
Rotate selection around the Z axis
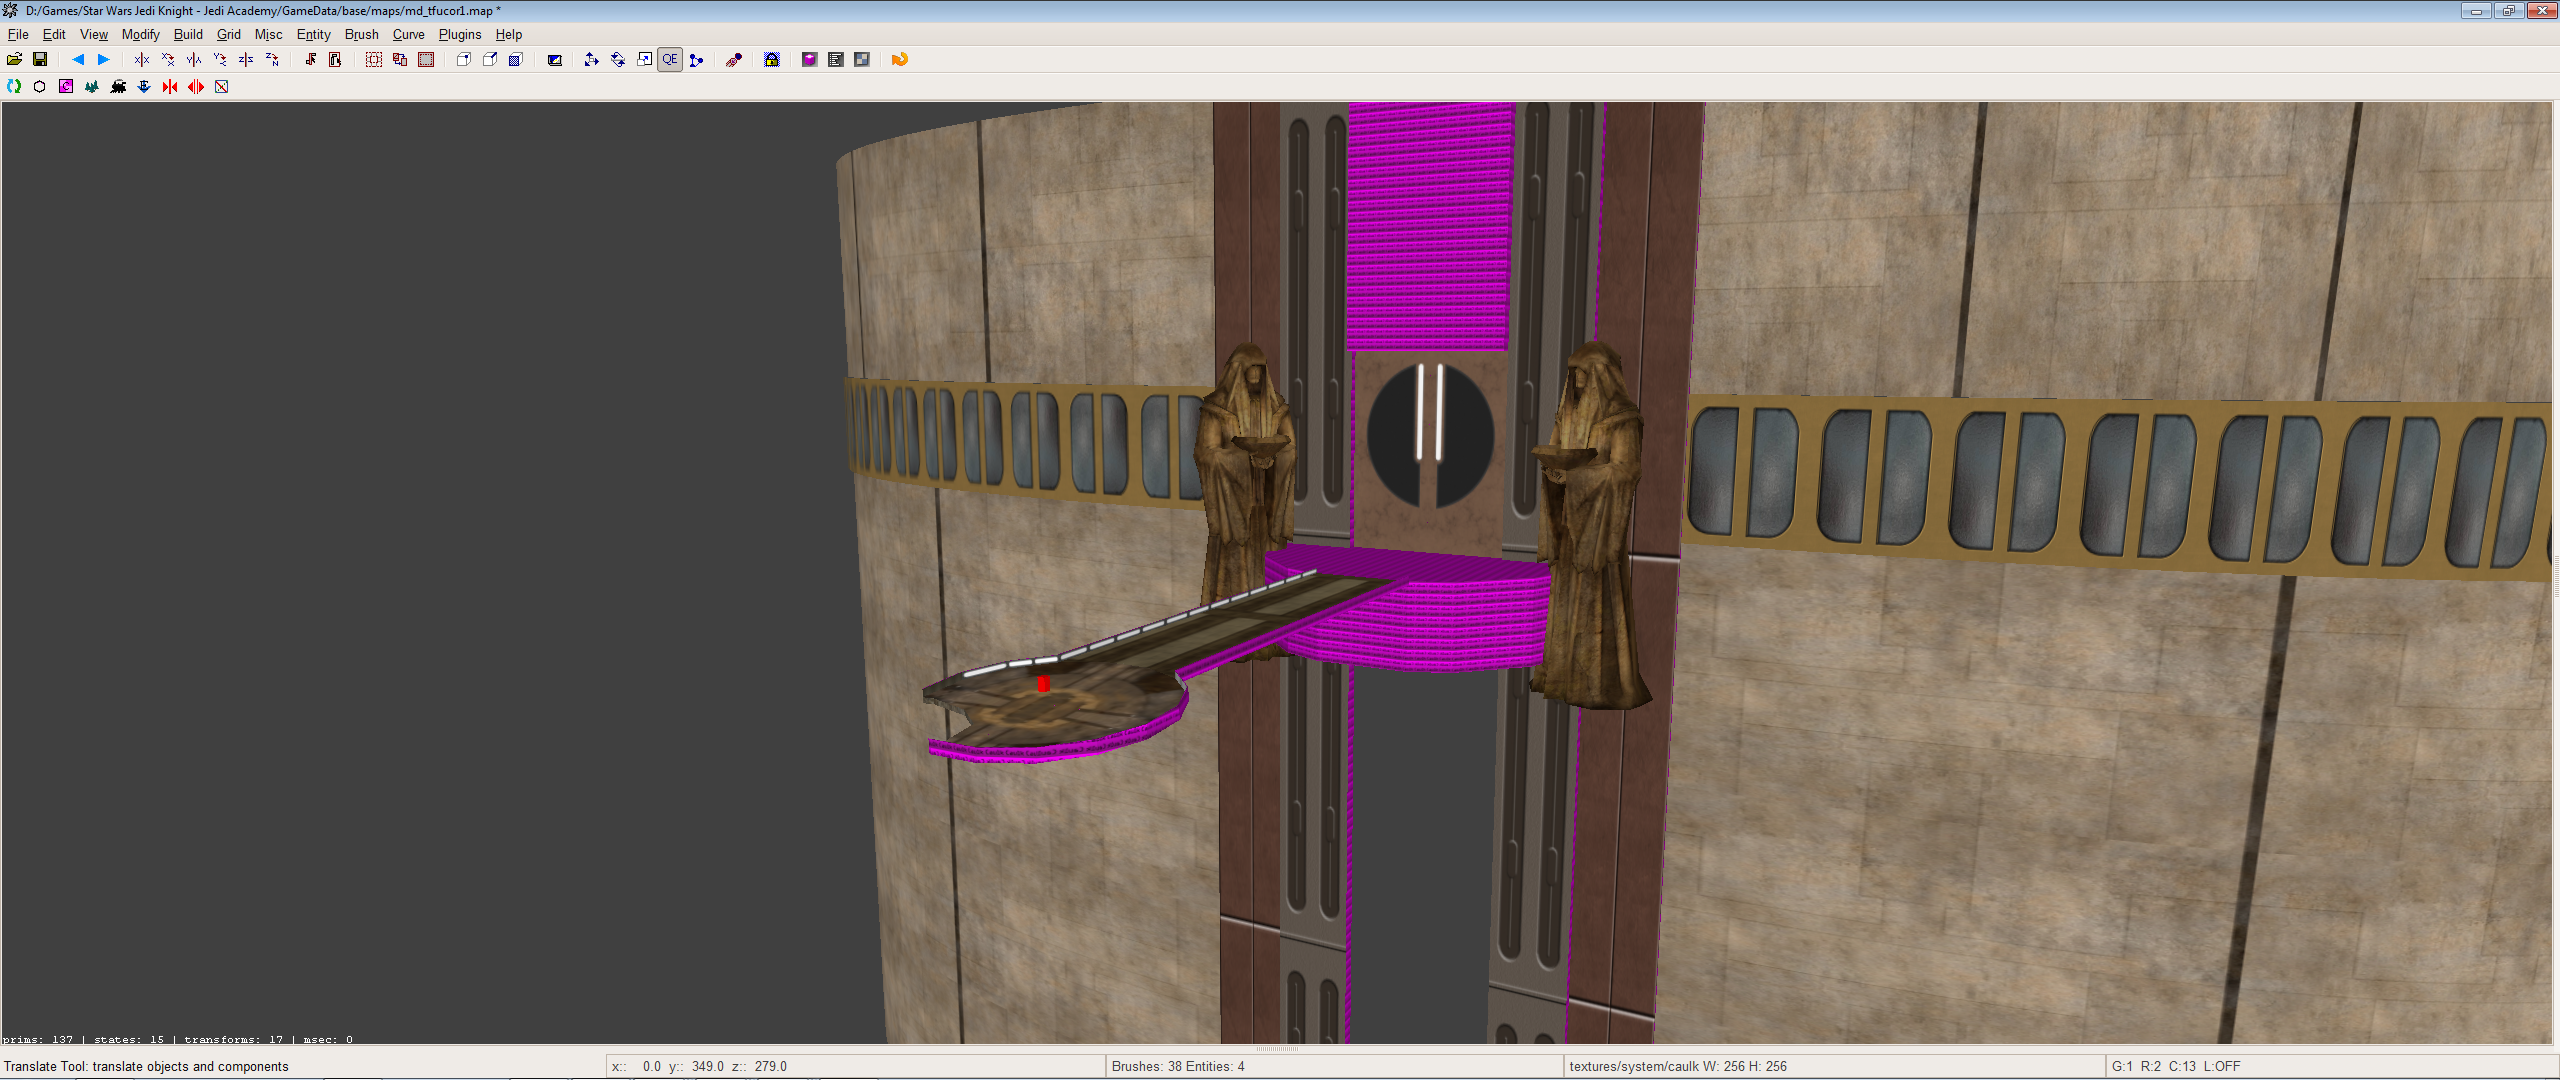pos(272,60)
